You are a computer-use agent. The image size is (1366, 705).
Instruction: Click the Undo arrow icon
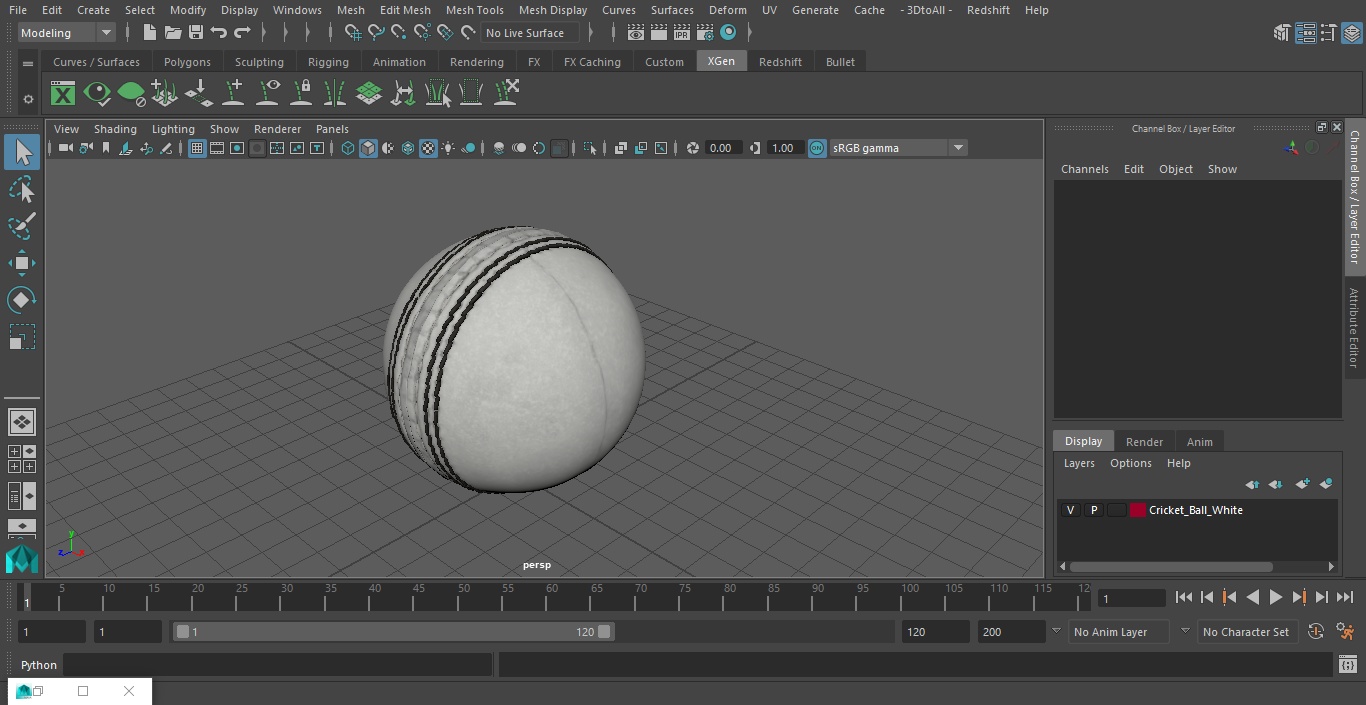point(218,33)
